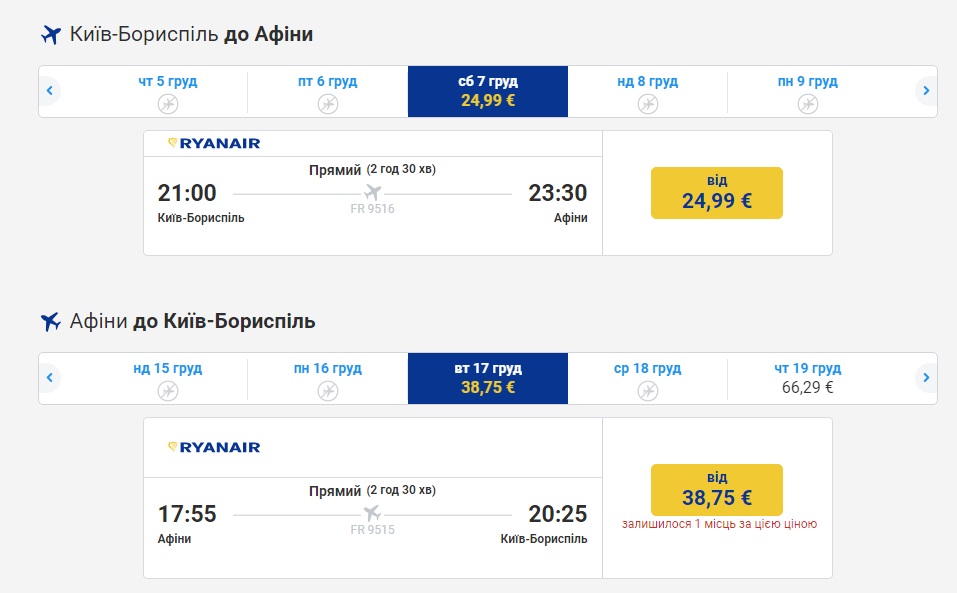
Task: Show later return dates with right arrow
Action: 926,378
